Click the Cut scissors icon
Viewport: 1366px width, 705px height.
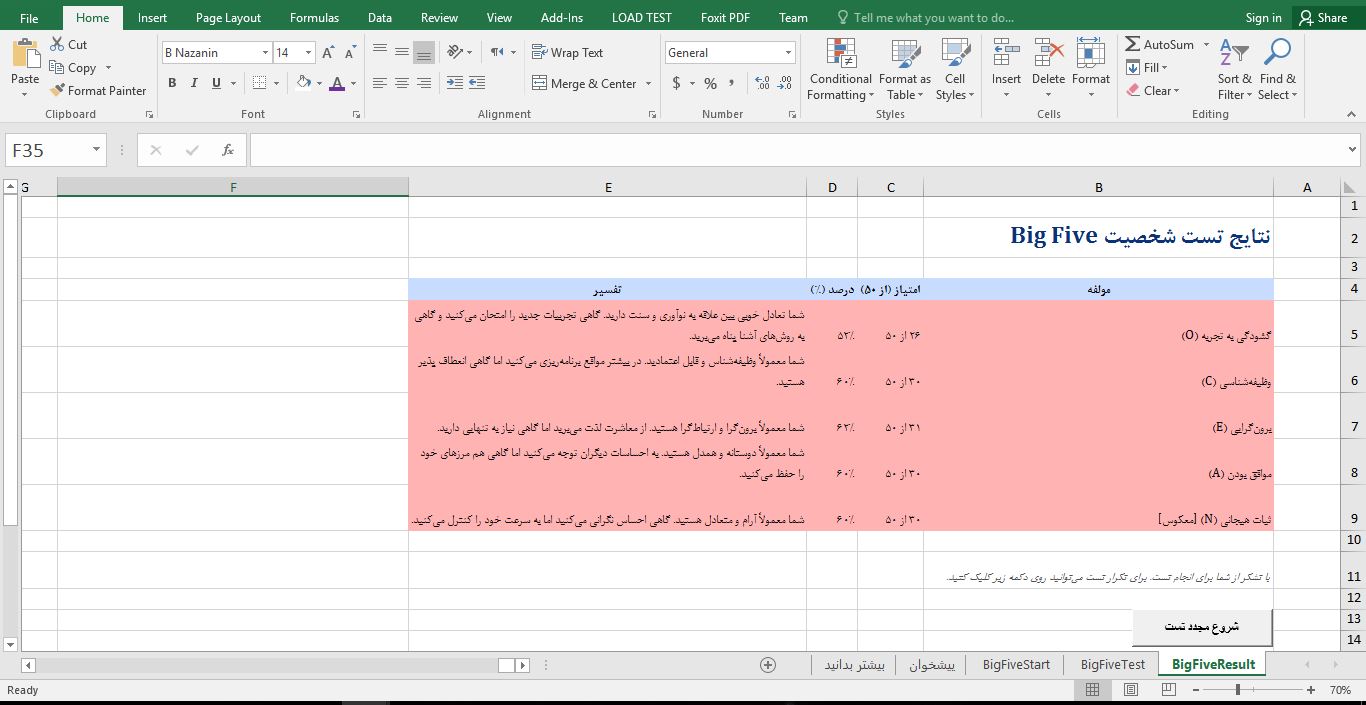coord(56,45)
